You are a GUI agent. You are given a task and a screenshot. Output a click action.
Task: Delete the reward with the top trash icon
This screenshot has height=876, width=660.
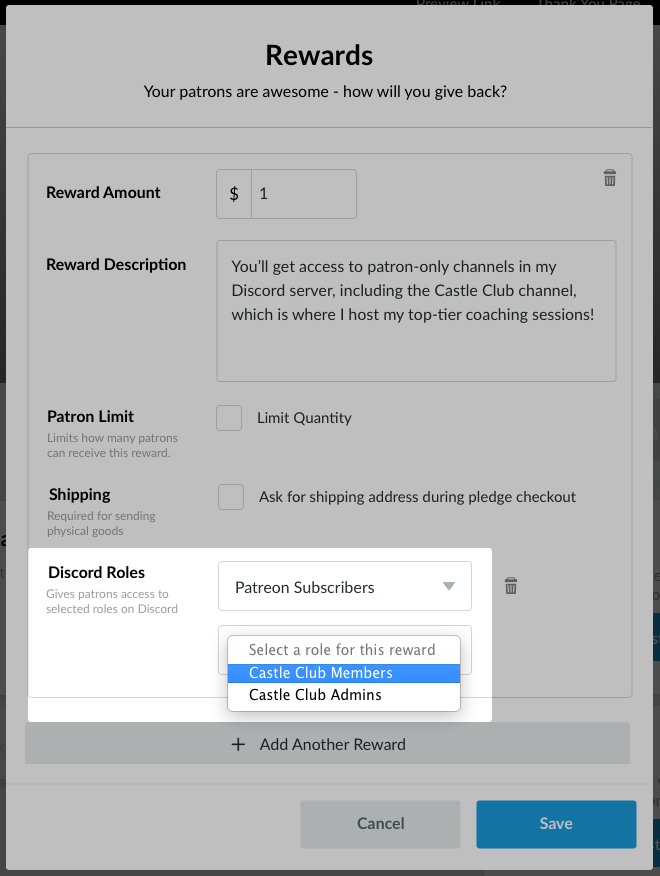coord(610,178)
